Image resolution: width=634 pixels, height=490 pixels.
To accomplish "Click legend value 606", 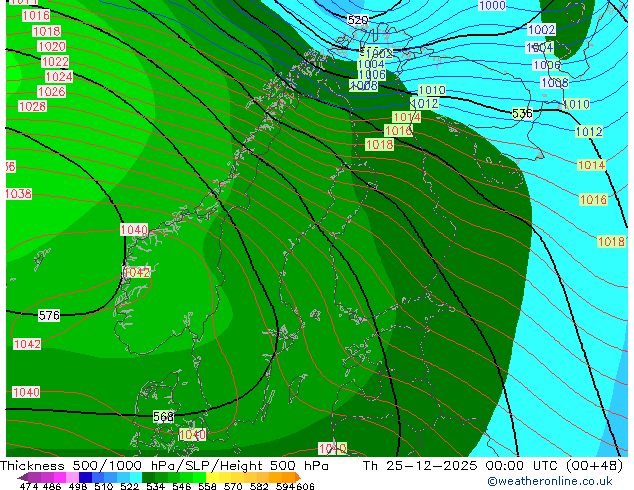I will 305,487.
